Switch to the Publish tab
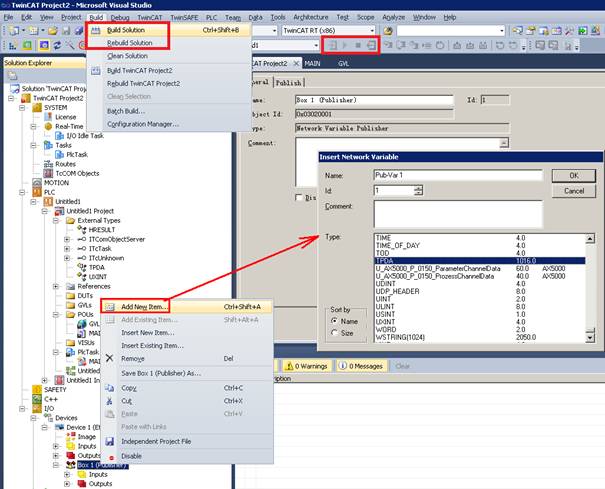 click(x=289, y=82)
